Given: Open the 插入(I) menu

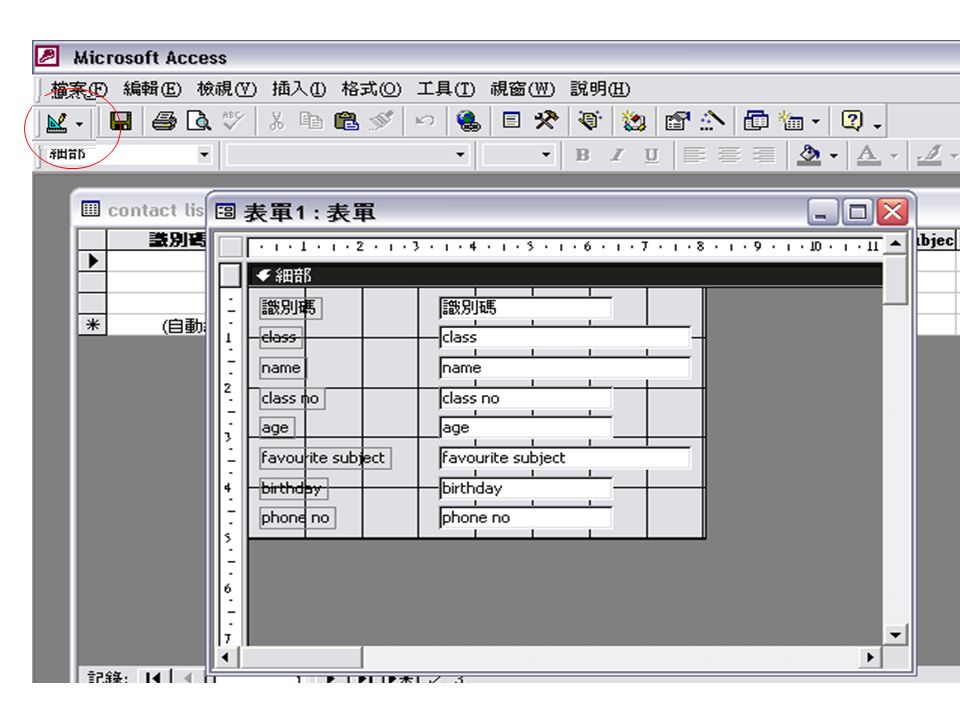Looking at the screenshot, I should (x=299, y=89).
